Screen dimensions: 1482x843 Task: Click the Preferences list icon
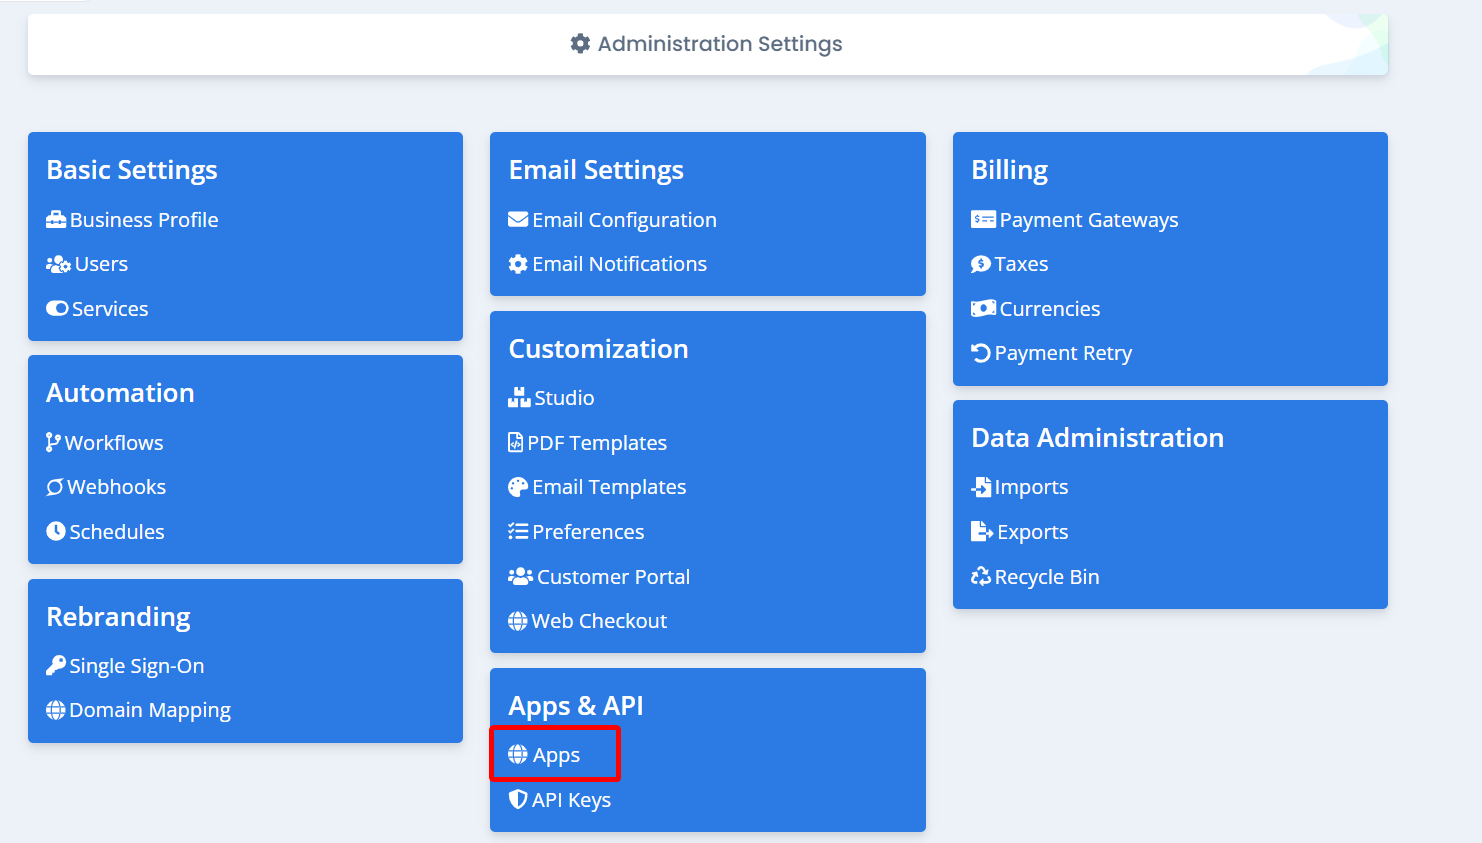[x=518, y=531]
